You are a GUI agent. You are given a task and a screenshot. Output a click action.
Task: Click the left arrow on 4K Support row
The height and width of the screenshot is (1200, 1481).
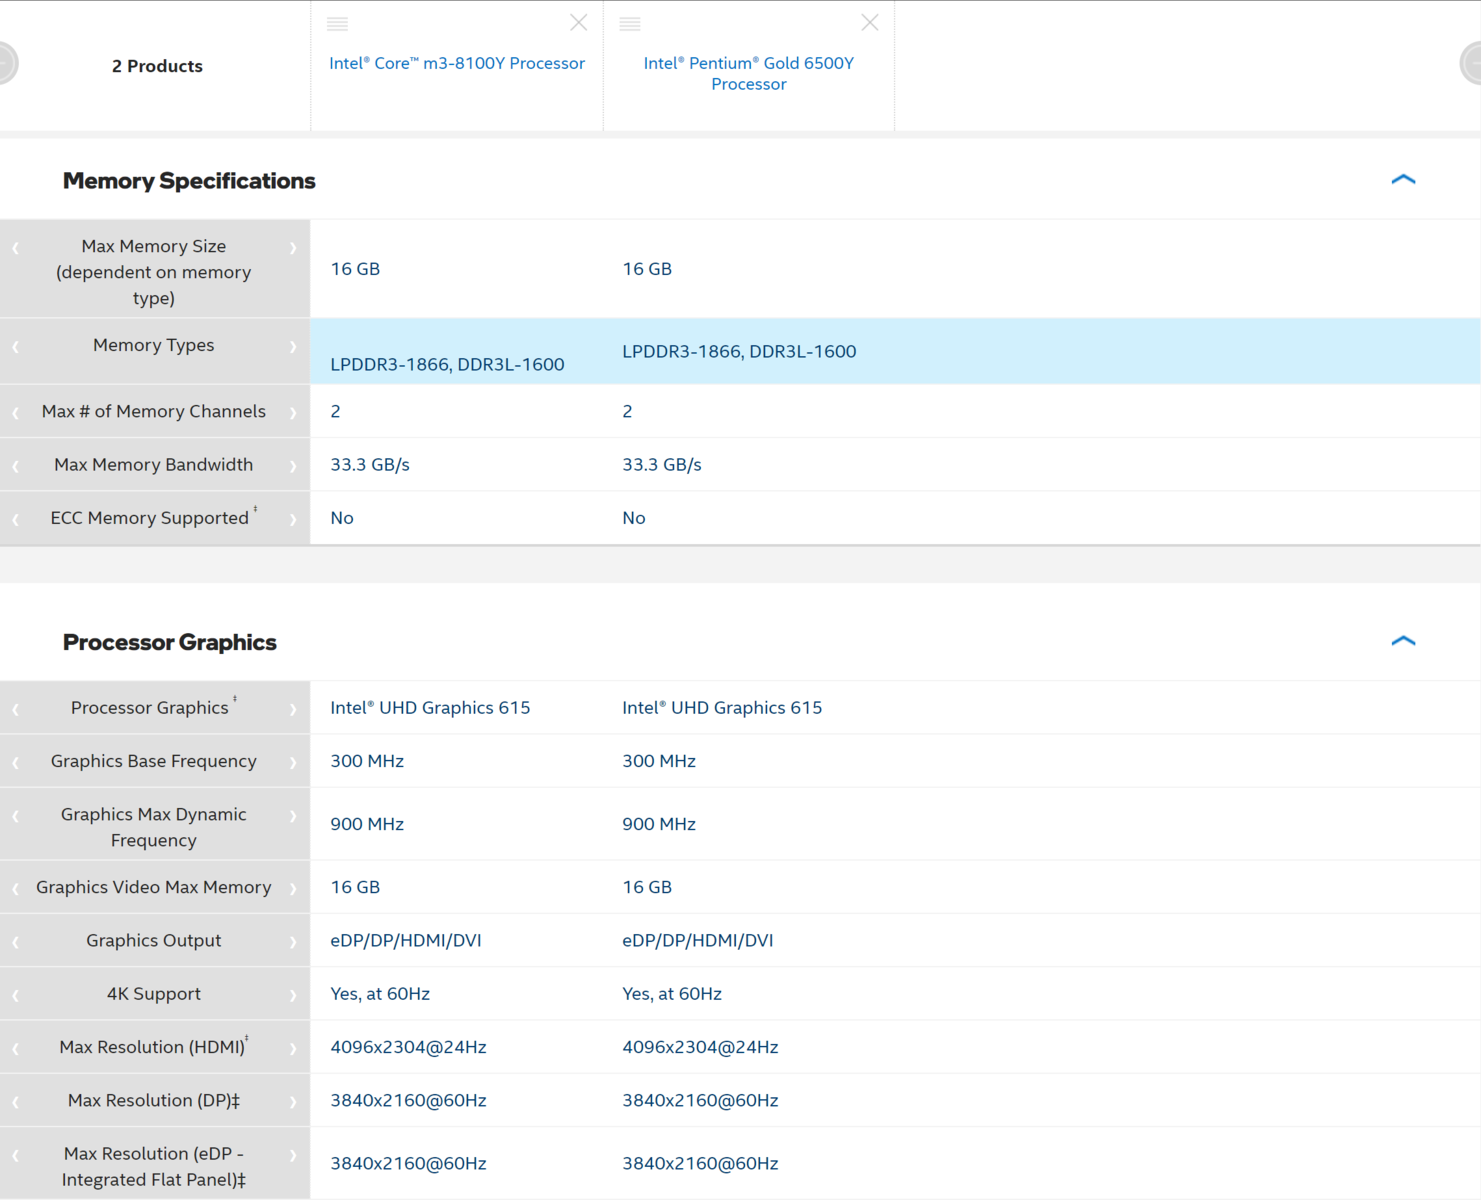click(x=16, y=995)
